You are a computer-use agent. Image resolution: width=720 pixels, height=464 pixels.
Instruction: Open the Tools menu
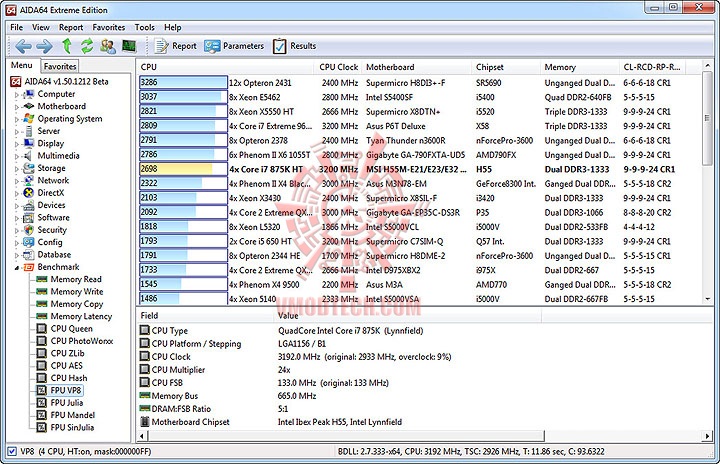coord(145,27)
